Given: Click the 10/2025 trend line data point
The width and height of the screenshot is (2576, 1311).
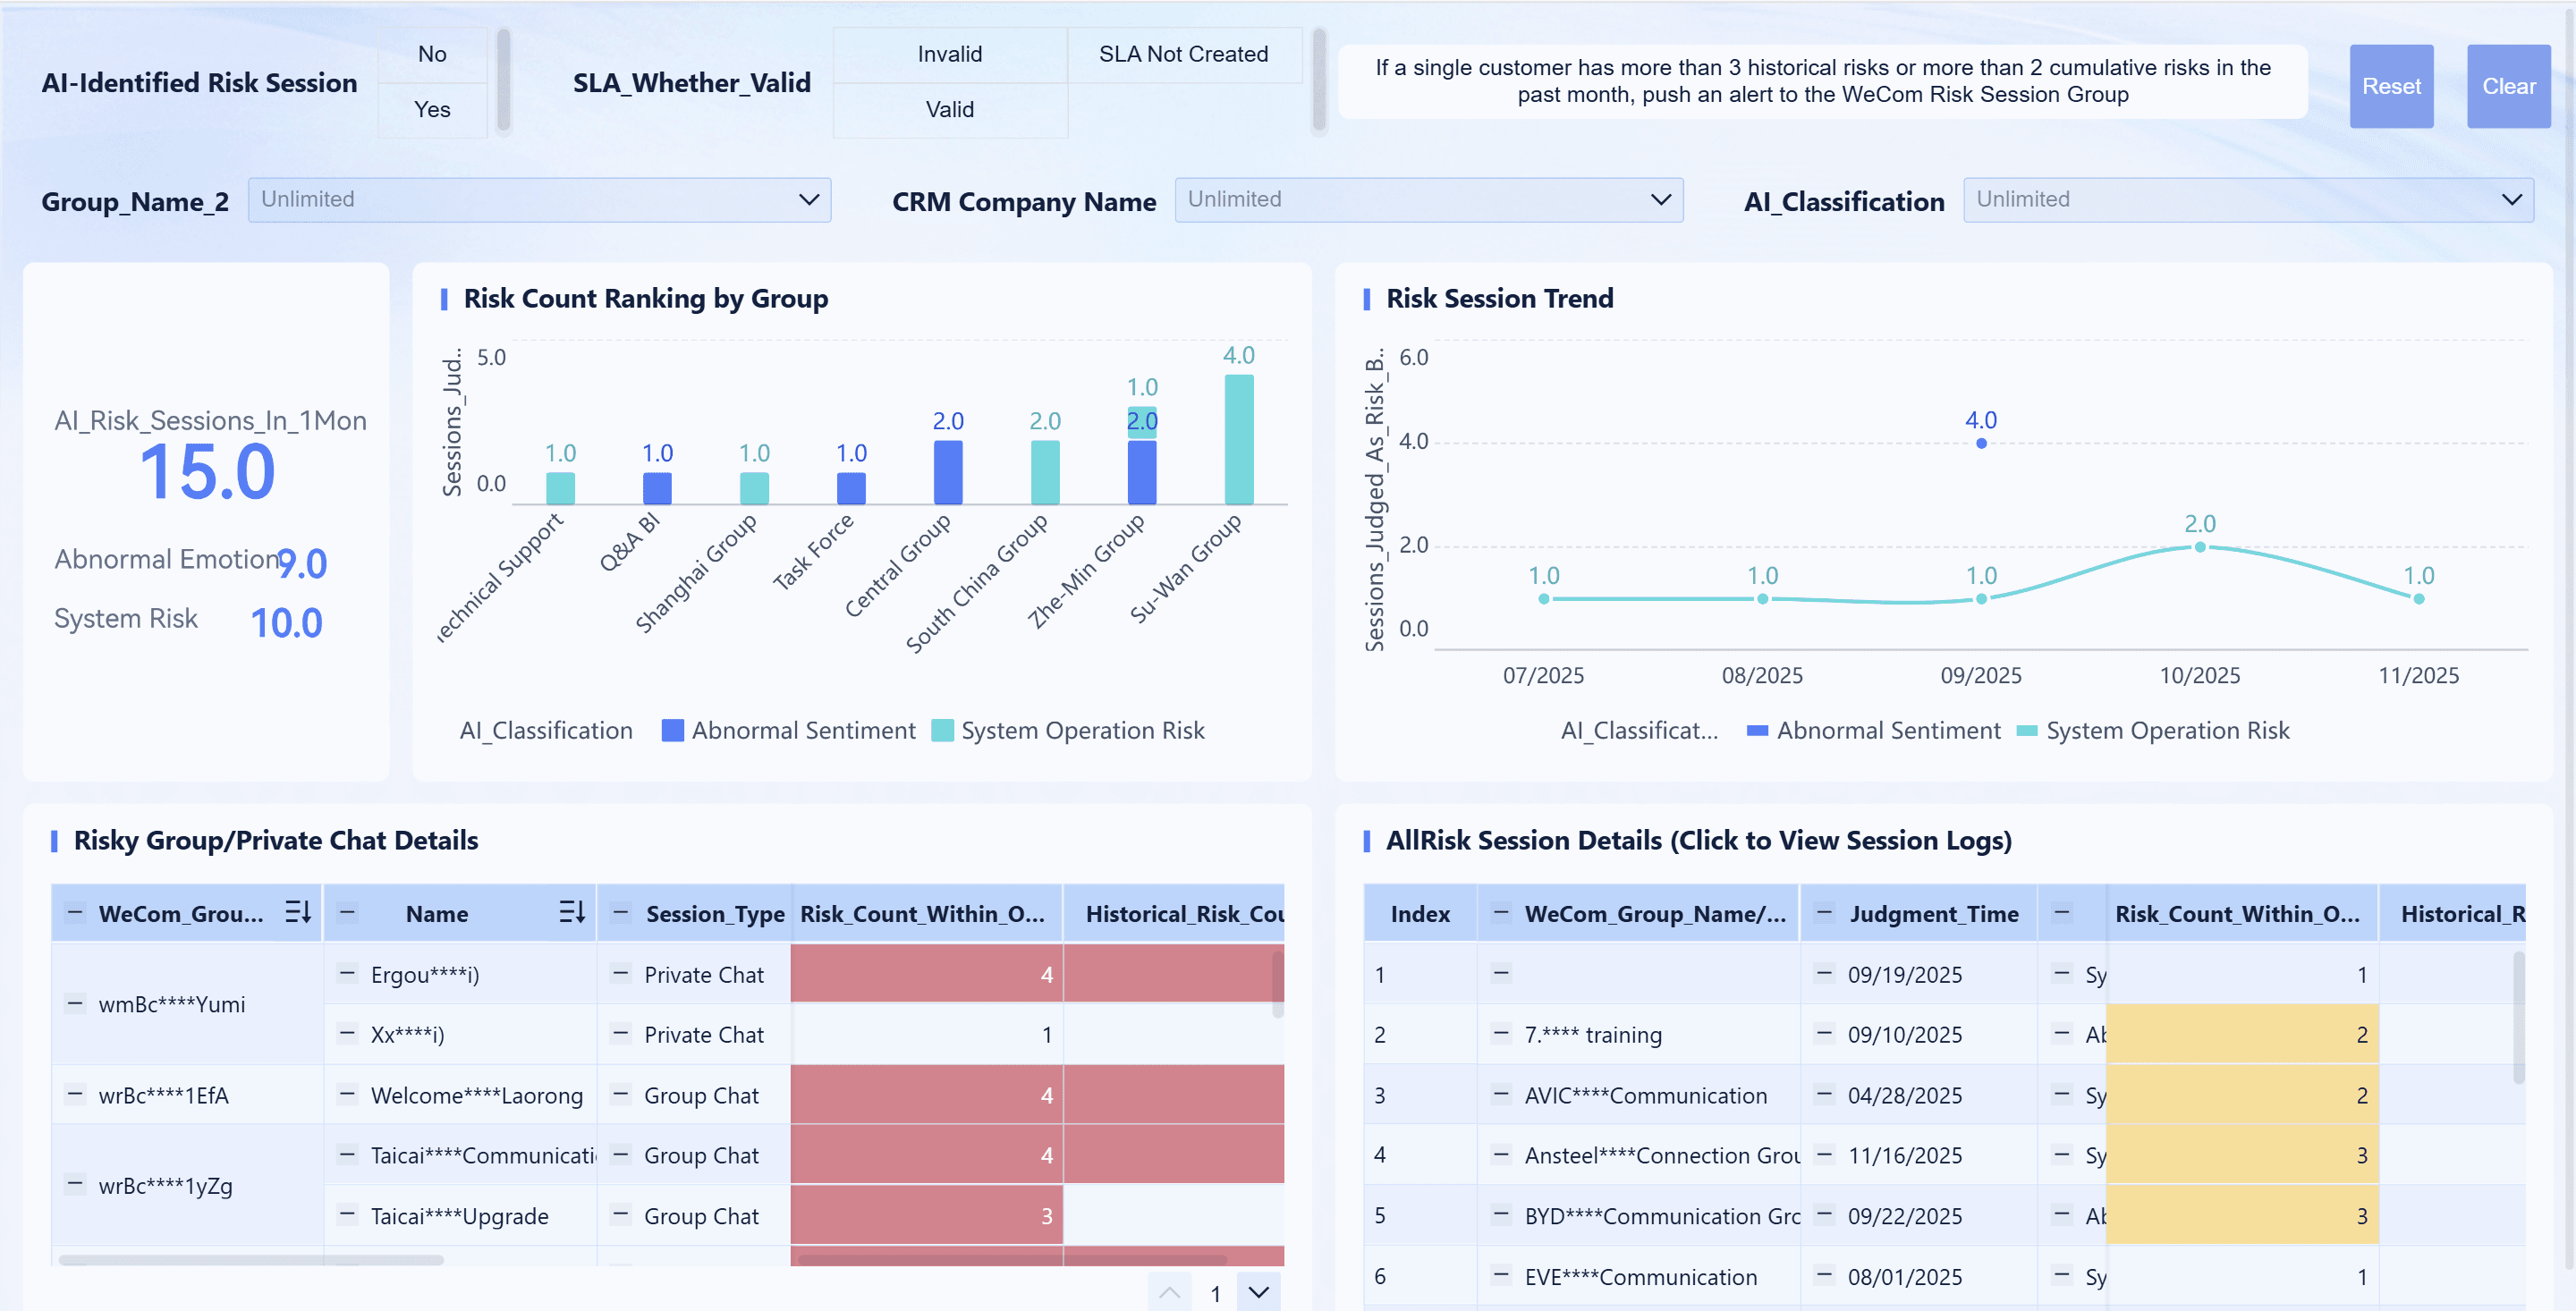Looking at the screenshot, I should (2200, 547).
